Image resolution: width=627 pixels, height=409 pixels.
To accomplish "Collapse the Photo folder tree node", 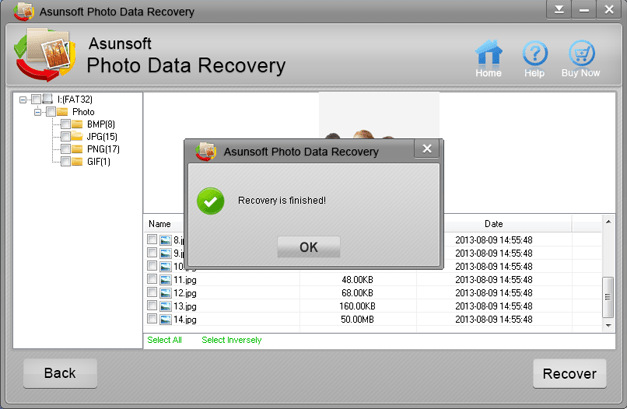I will [38, 112].
